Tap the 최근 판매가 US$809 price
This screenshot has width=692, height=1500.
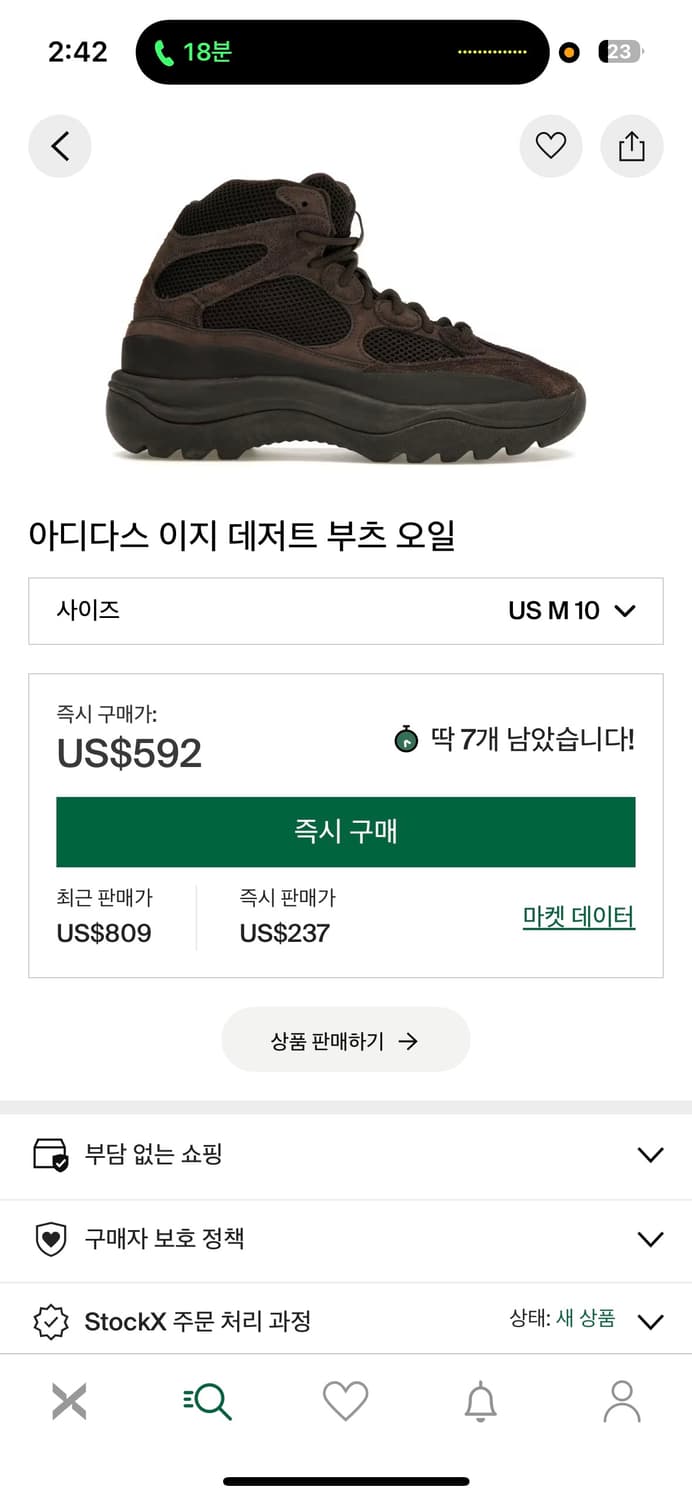[104, 933]
